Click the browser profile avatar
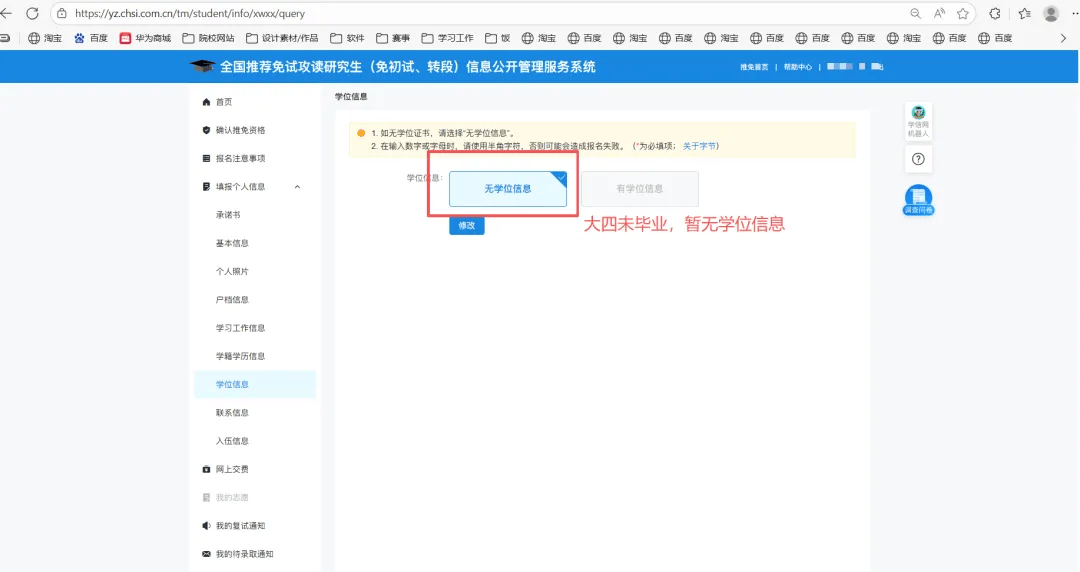The image size is (1080, 572). pos(1050,13)
